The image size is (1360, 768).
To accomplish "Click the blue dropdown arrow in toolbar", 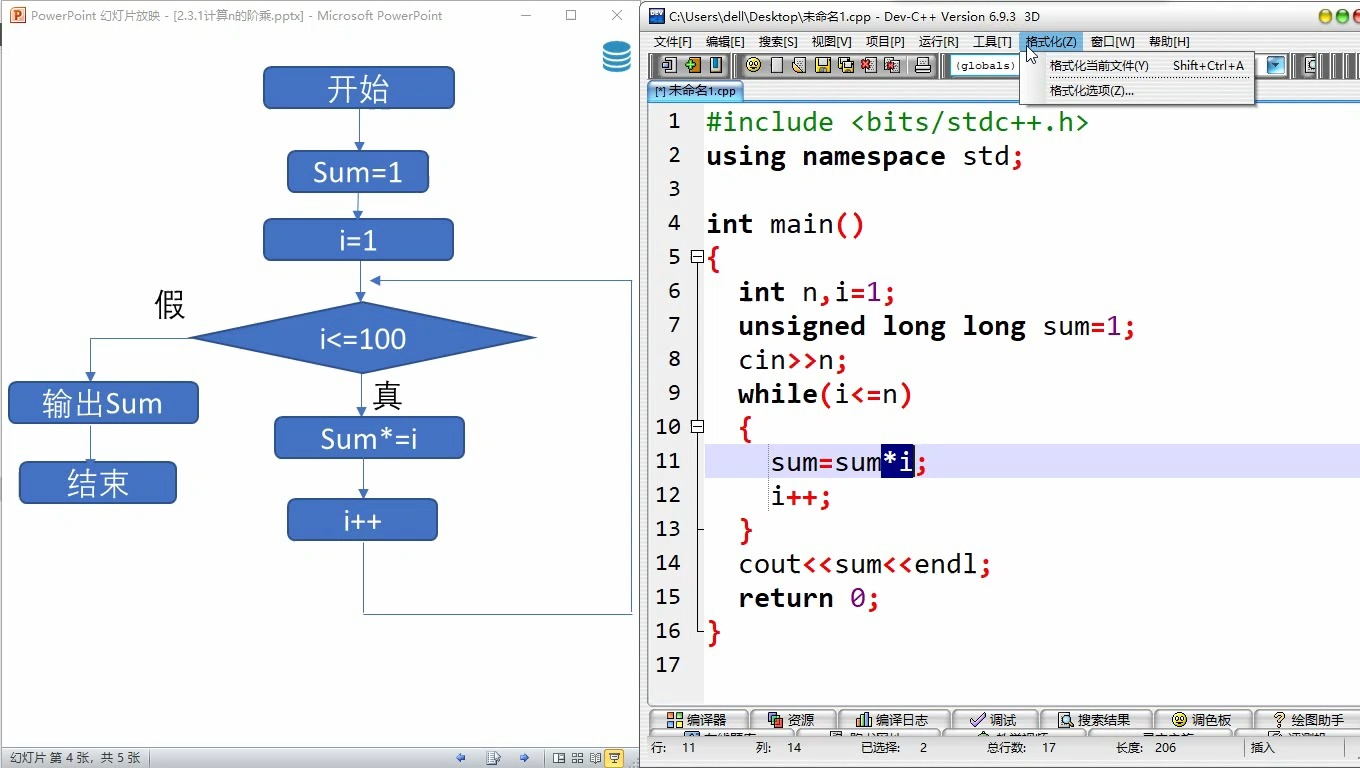I will point(1276,65).
